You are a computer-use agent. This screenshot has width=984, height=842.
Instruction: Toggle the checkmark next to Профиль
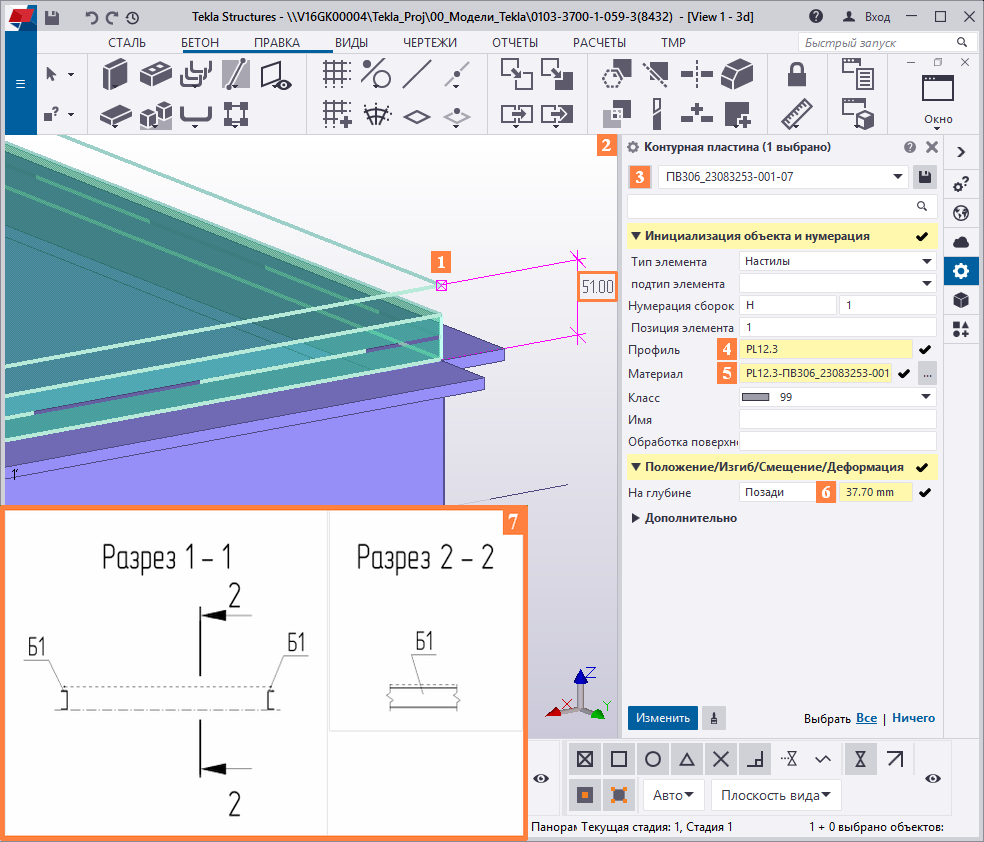(924, 349)
